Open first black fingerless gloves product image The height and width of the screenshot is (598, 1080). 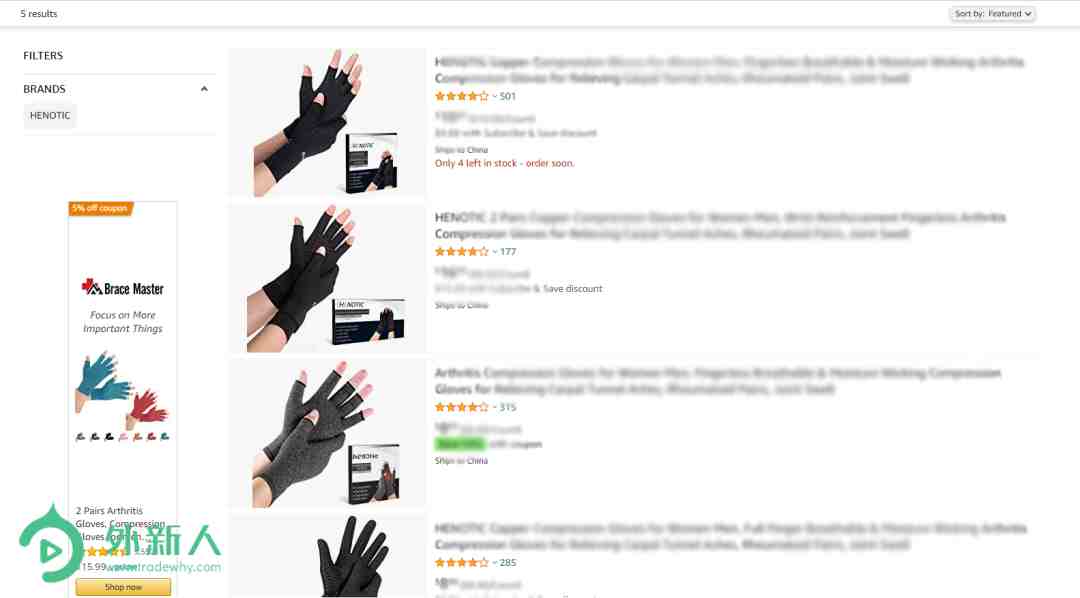pos(327,123)
